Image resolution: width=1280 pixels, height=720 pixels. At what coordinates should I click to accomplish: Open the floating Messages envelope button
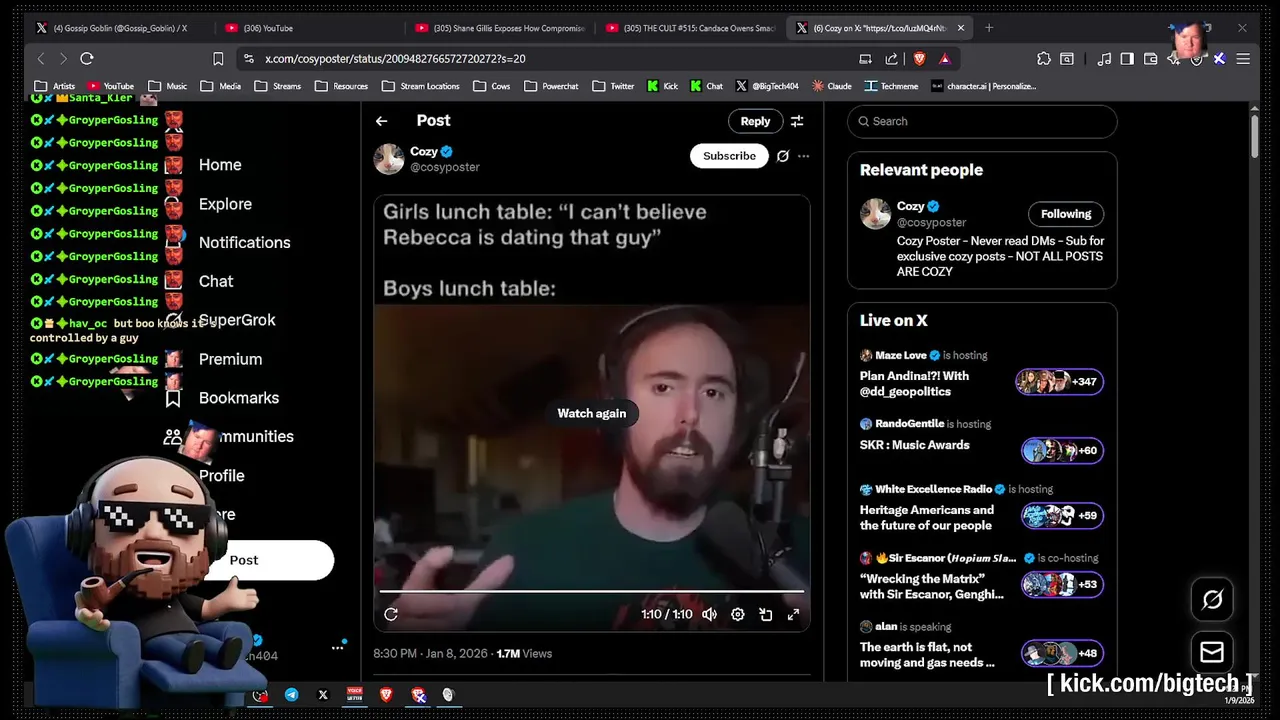(1212, 653)
